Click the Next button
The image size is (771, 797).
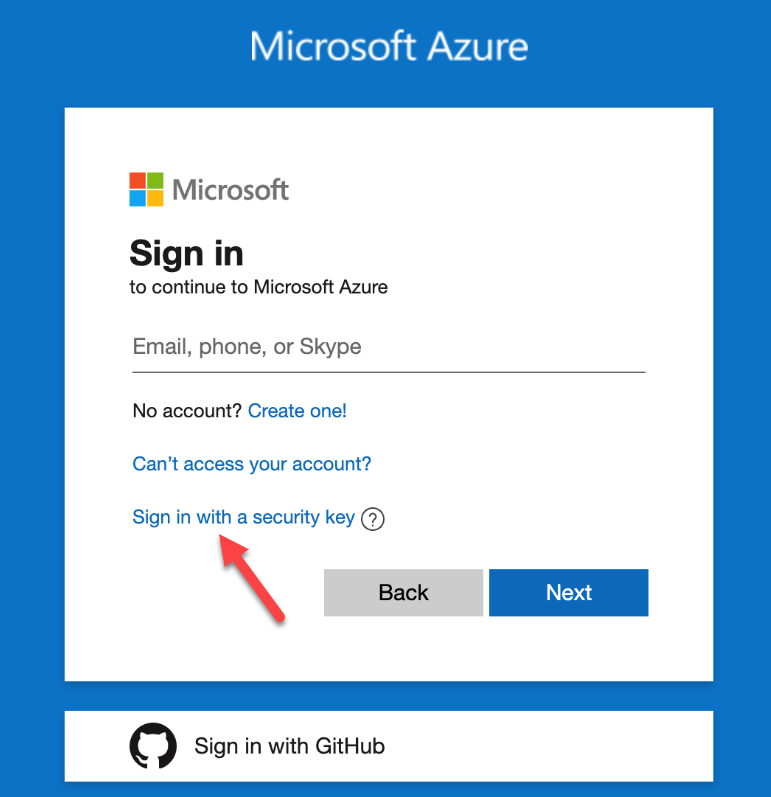tap(569, 593)
